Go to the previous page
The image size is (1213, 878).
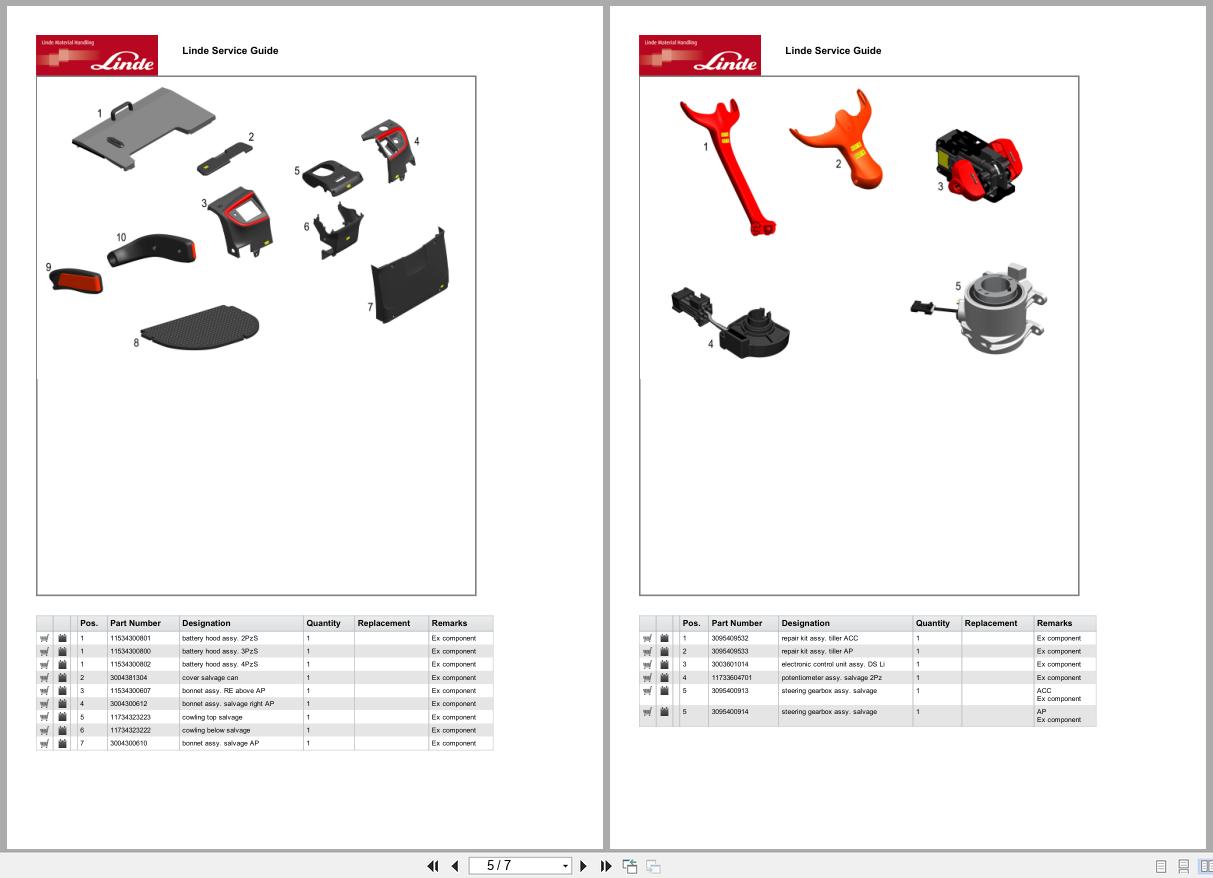[x=455, y=866]
